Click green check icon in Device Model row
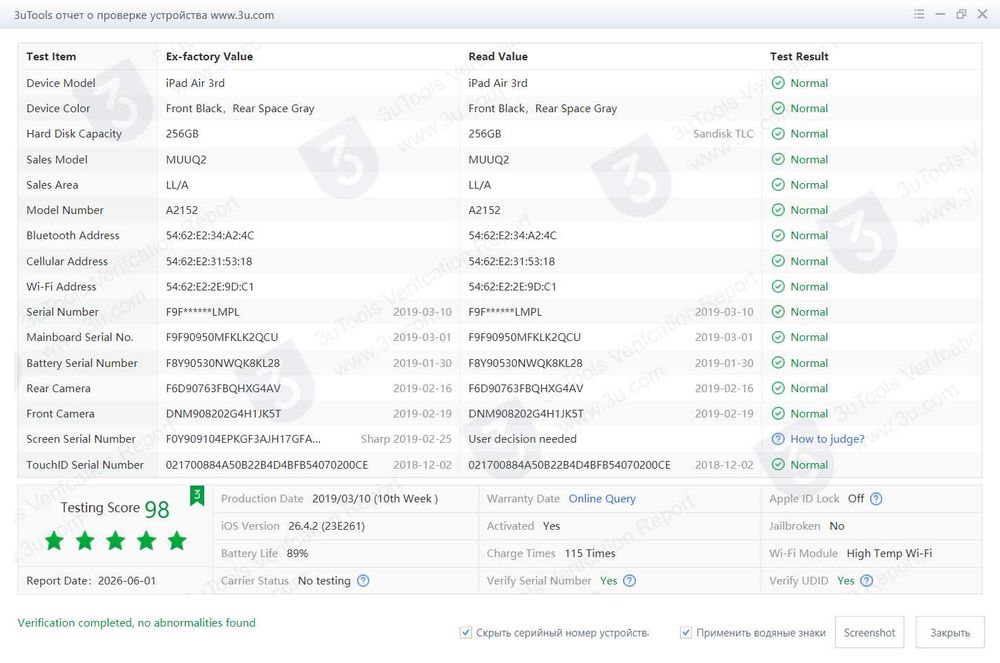This screenshot has width=1000, height=663. click(x=778, y=83)
